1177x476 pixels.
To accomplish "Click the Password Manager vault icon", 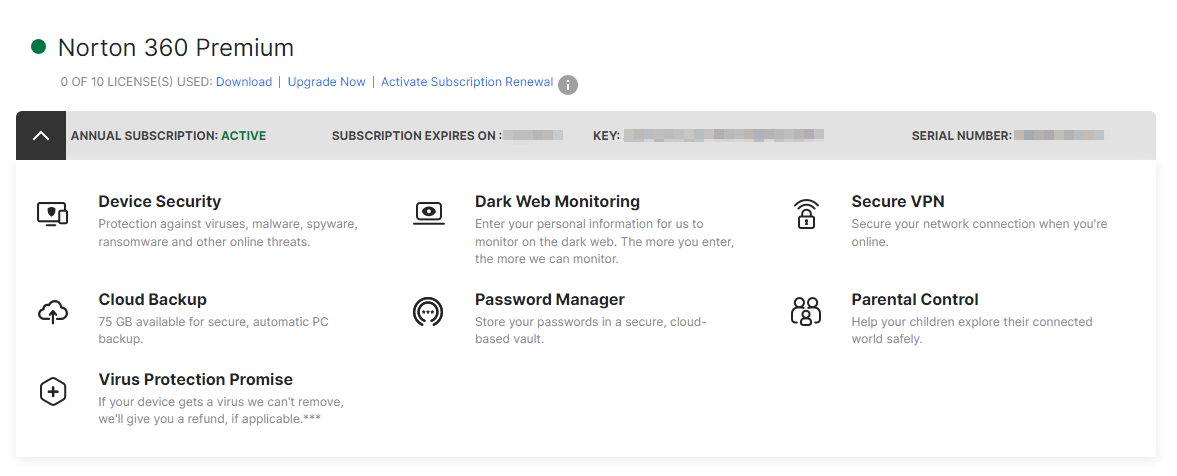I will click(x=428, y=312).
